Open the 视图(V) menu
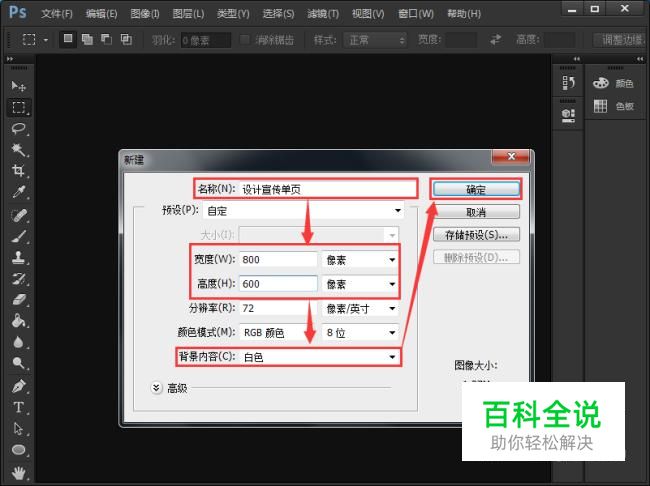Screen dimensions: 650x486 pyautogui.click(x=368, y=14)
